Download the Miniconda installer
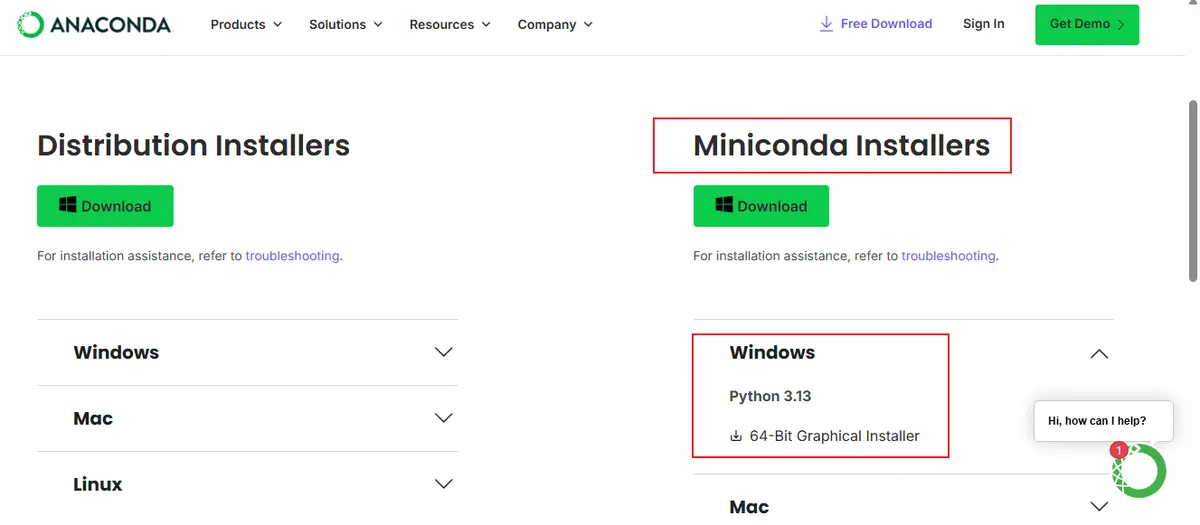This screenshot has width=1200, height=525. pyautogui.click(x=761, y=206)
